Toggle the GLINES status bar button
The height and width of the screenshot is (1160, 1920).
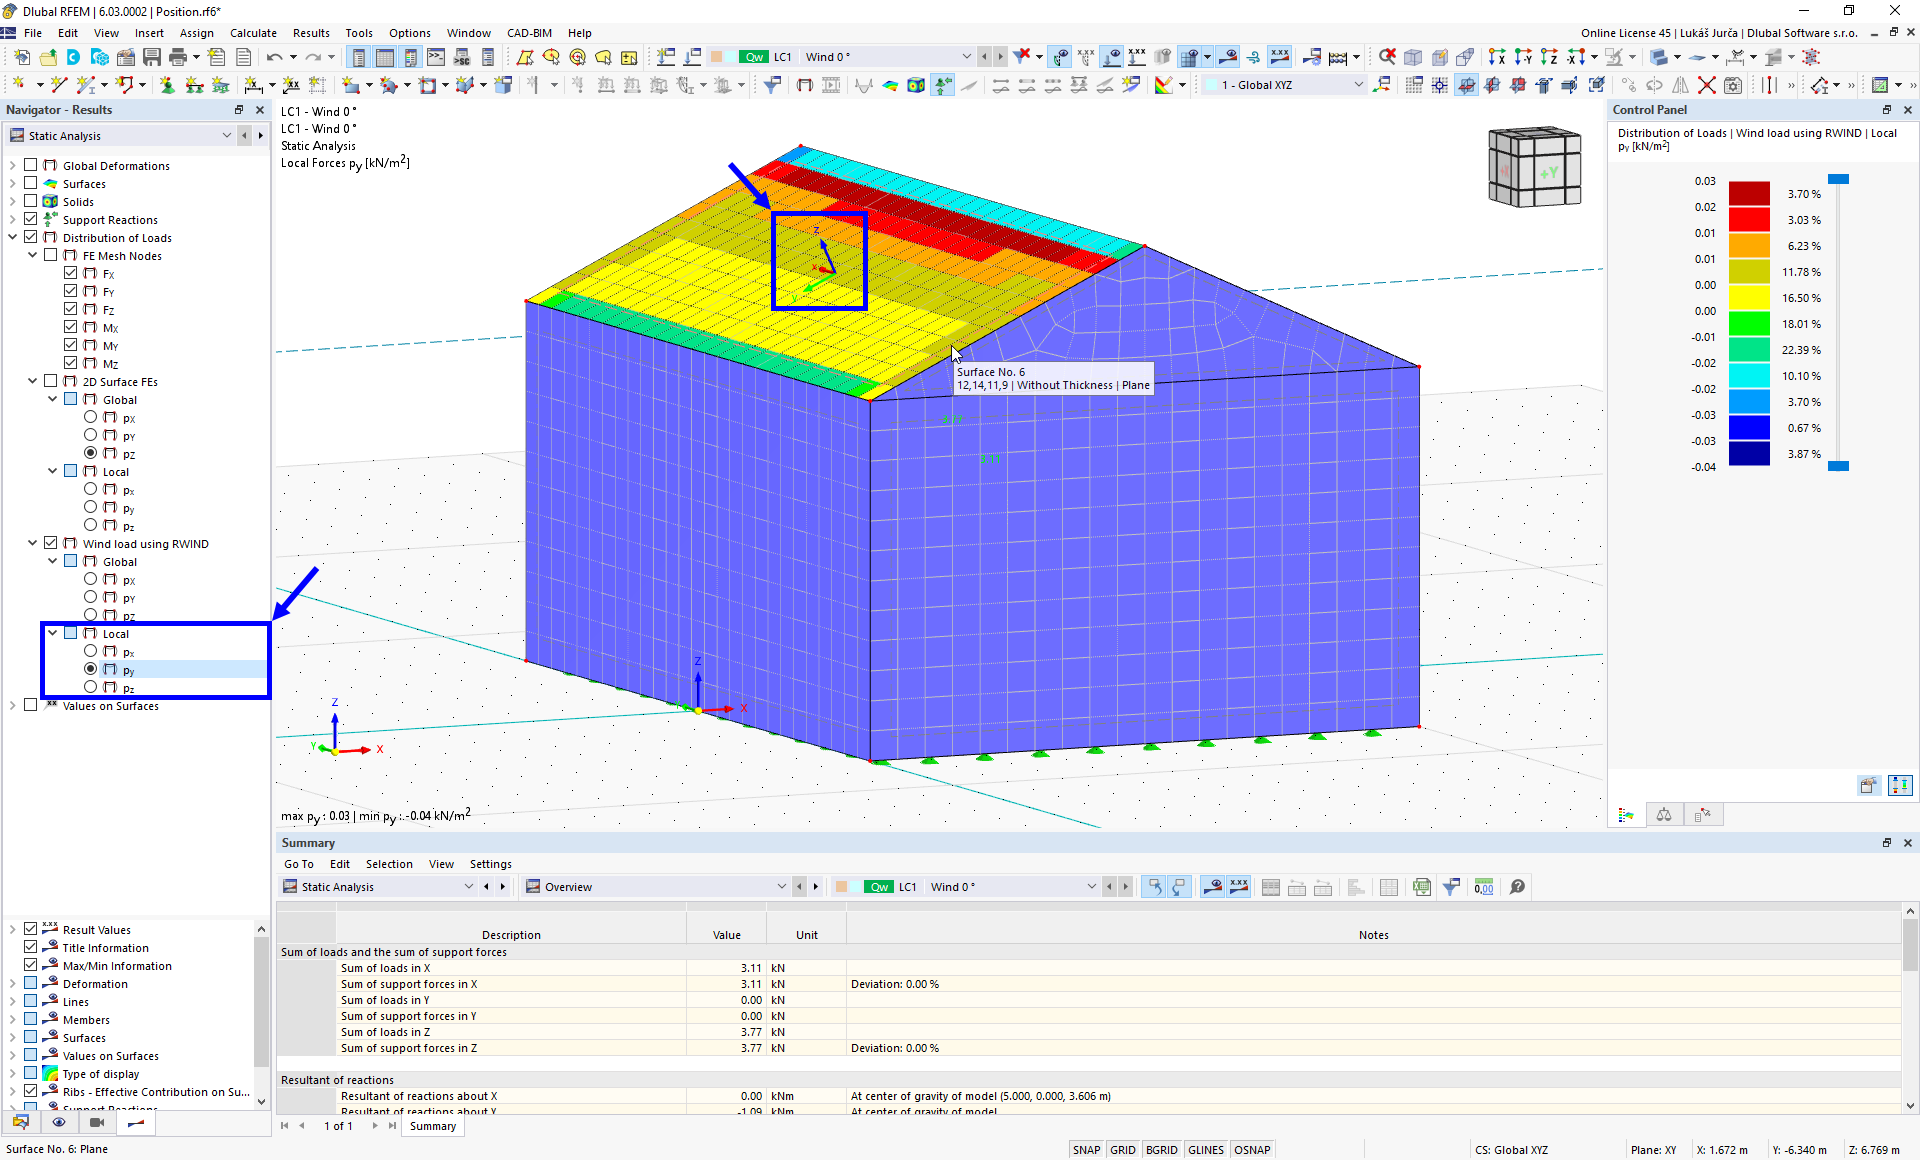pyautogui.click(x=1205, y=1150)
